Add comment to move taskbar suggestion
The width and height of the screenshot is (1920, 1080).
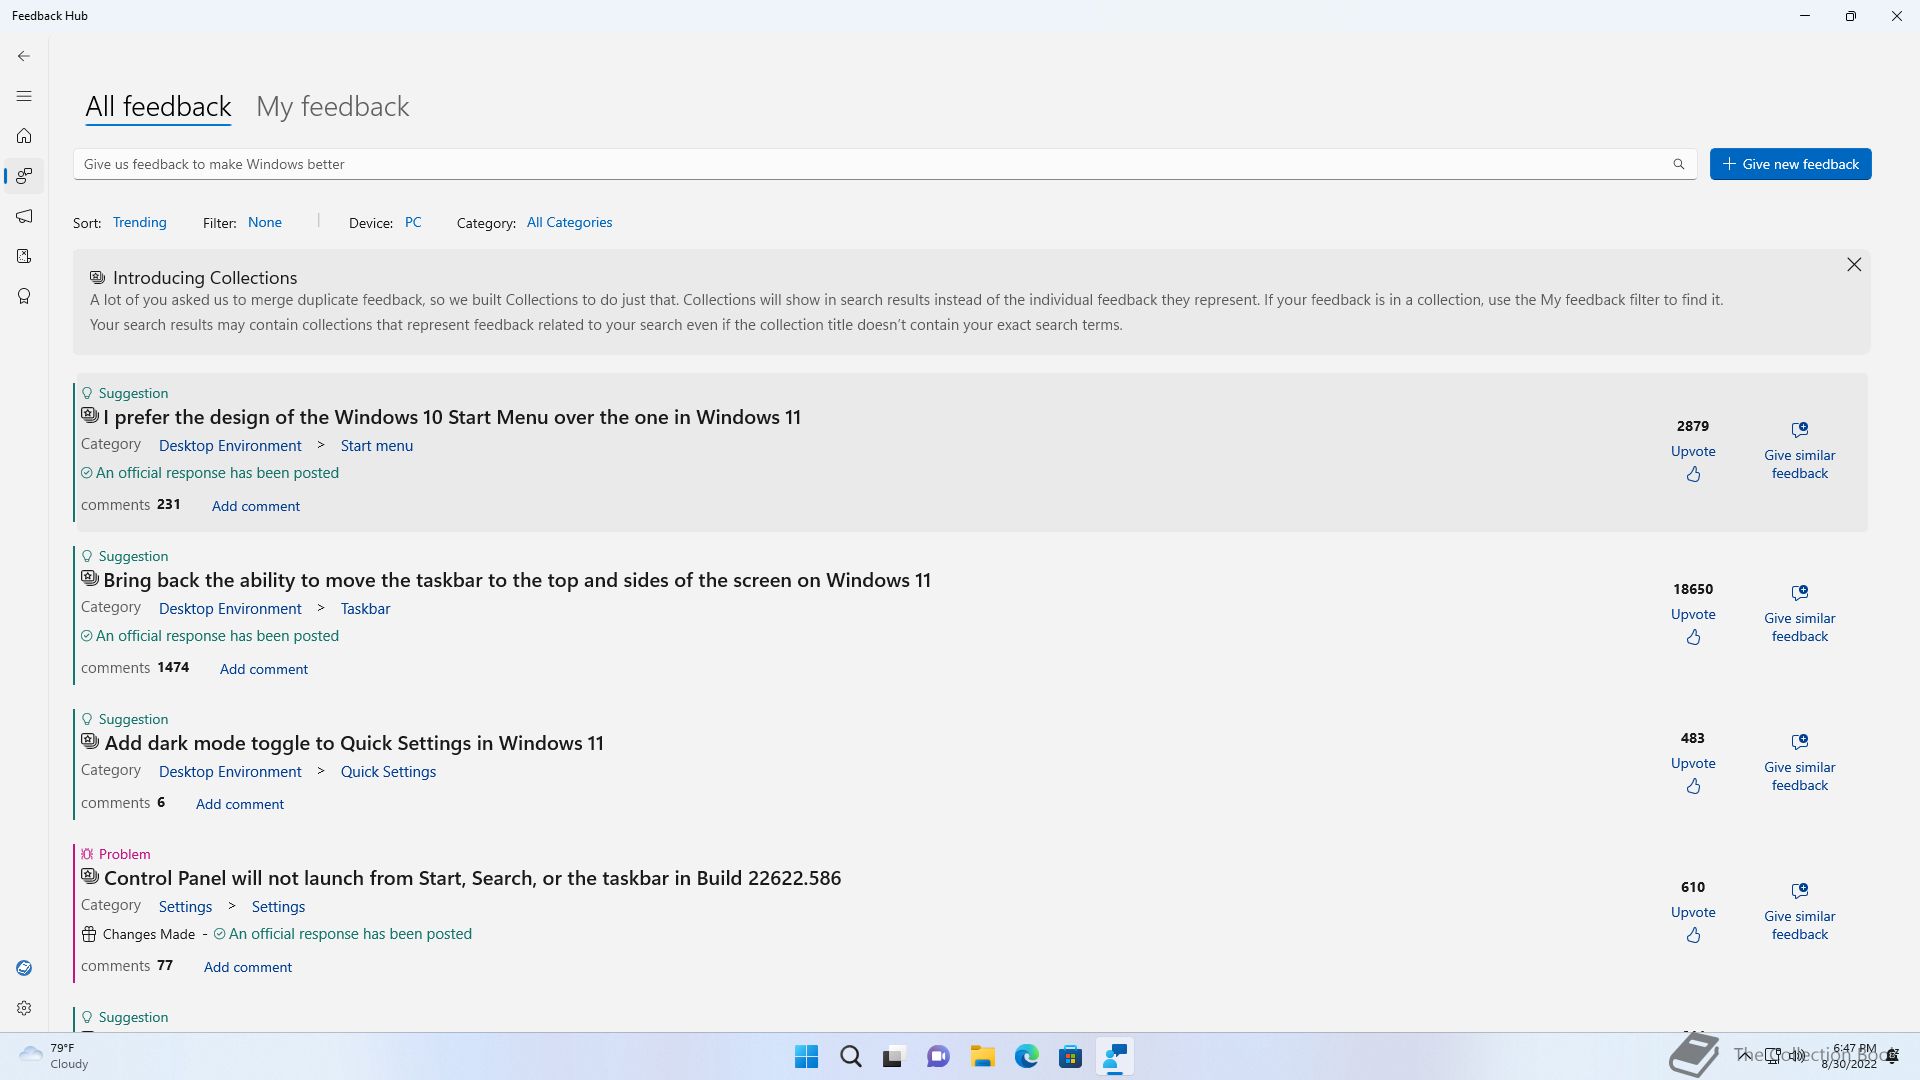(x=264, y=669)
